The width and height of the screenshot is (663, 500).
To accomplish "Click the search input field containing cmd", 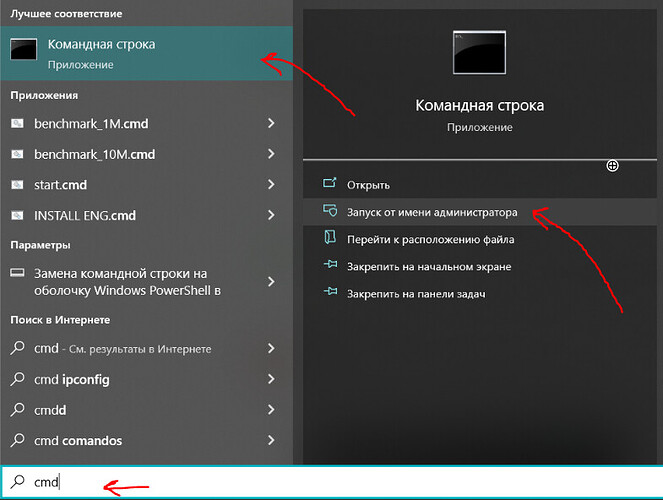I will 300,482.
